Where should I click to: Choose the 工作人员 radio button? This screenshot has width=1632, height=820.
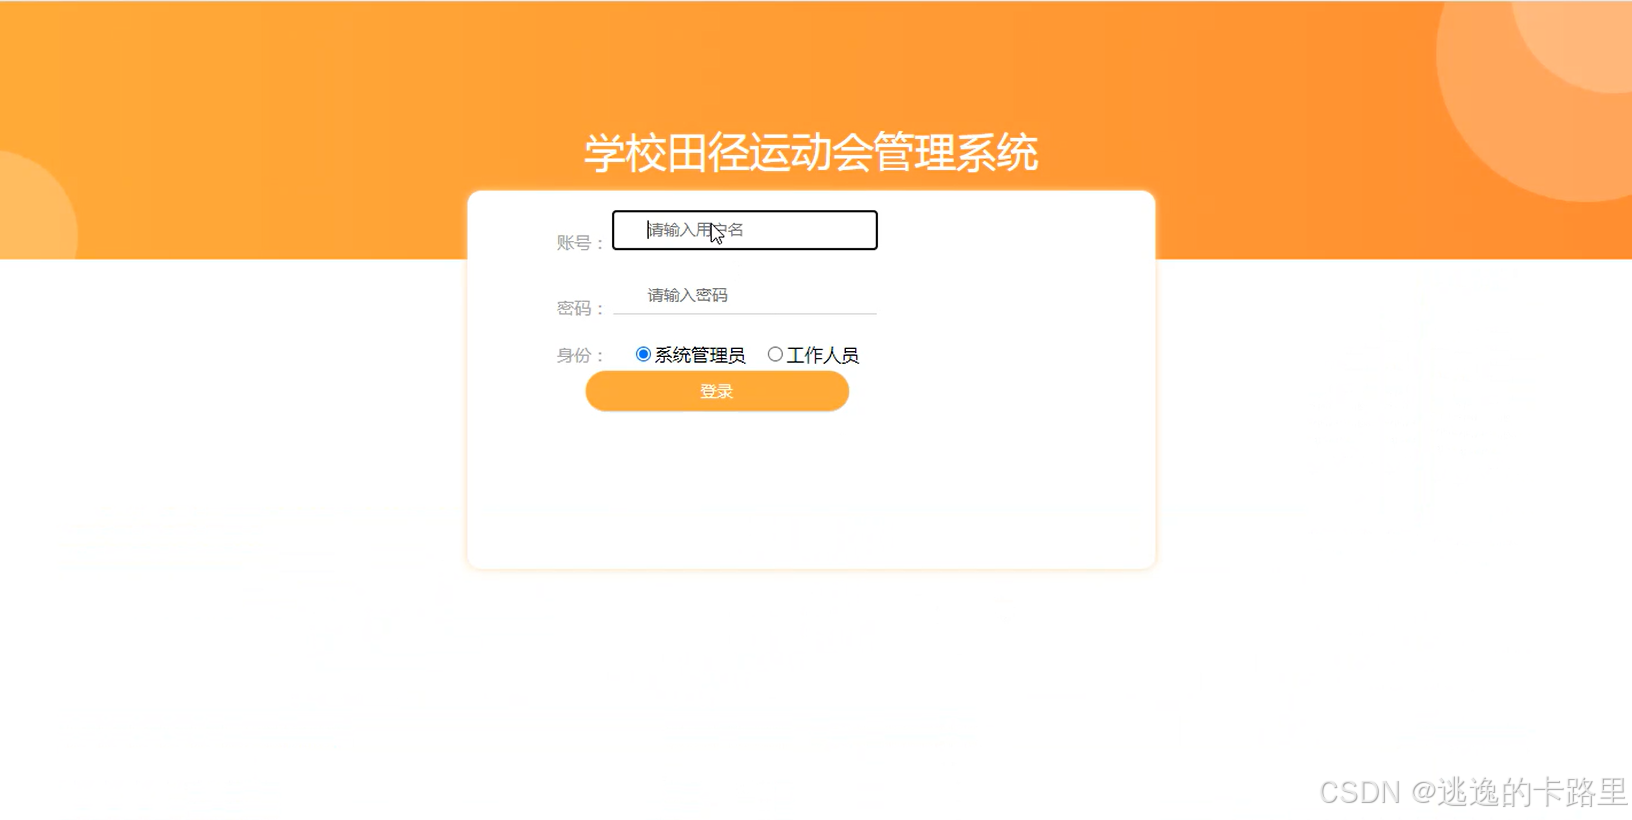coord(775,354)
